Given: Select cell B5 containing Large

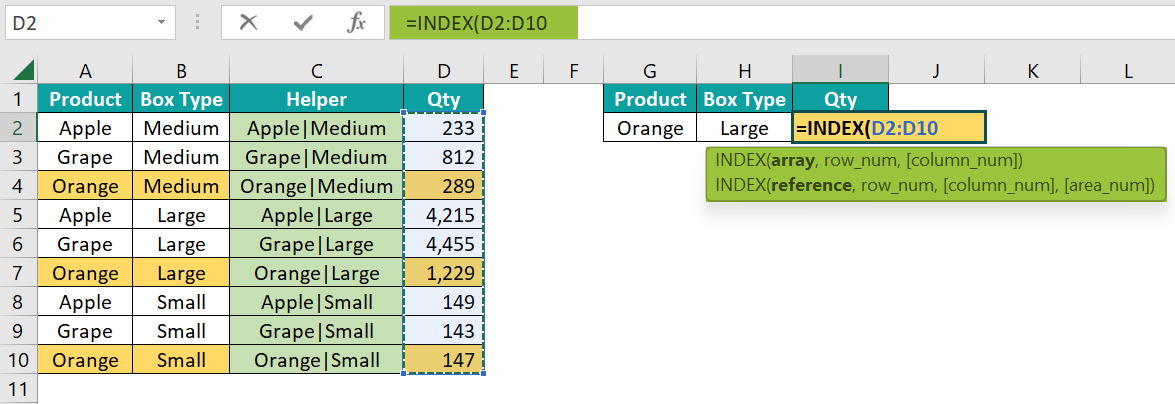Looking at the screenshot, I should point(181,214).
